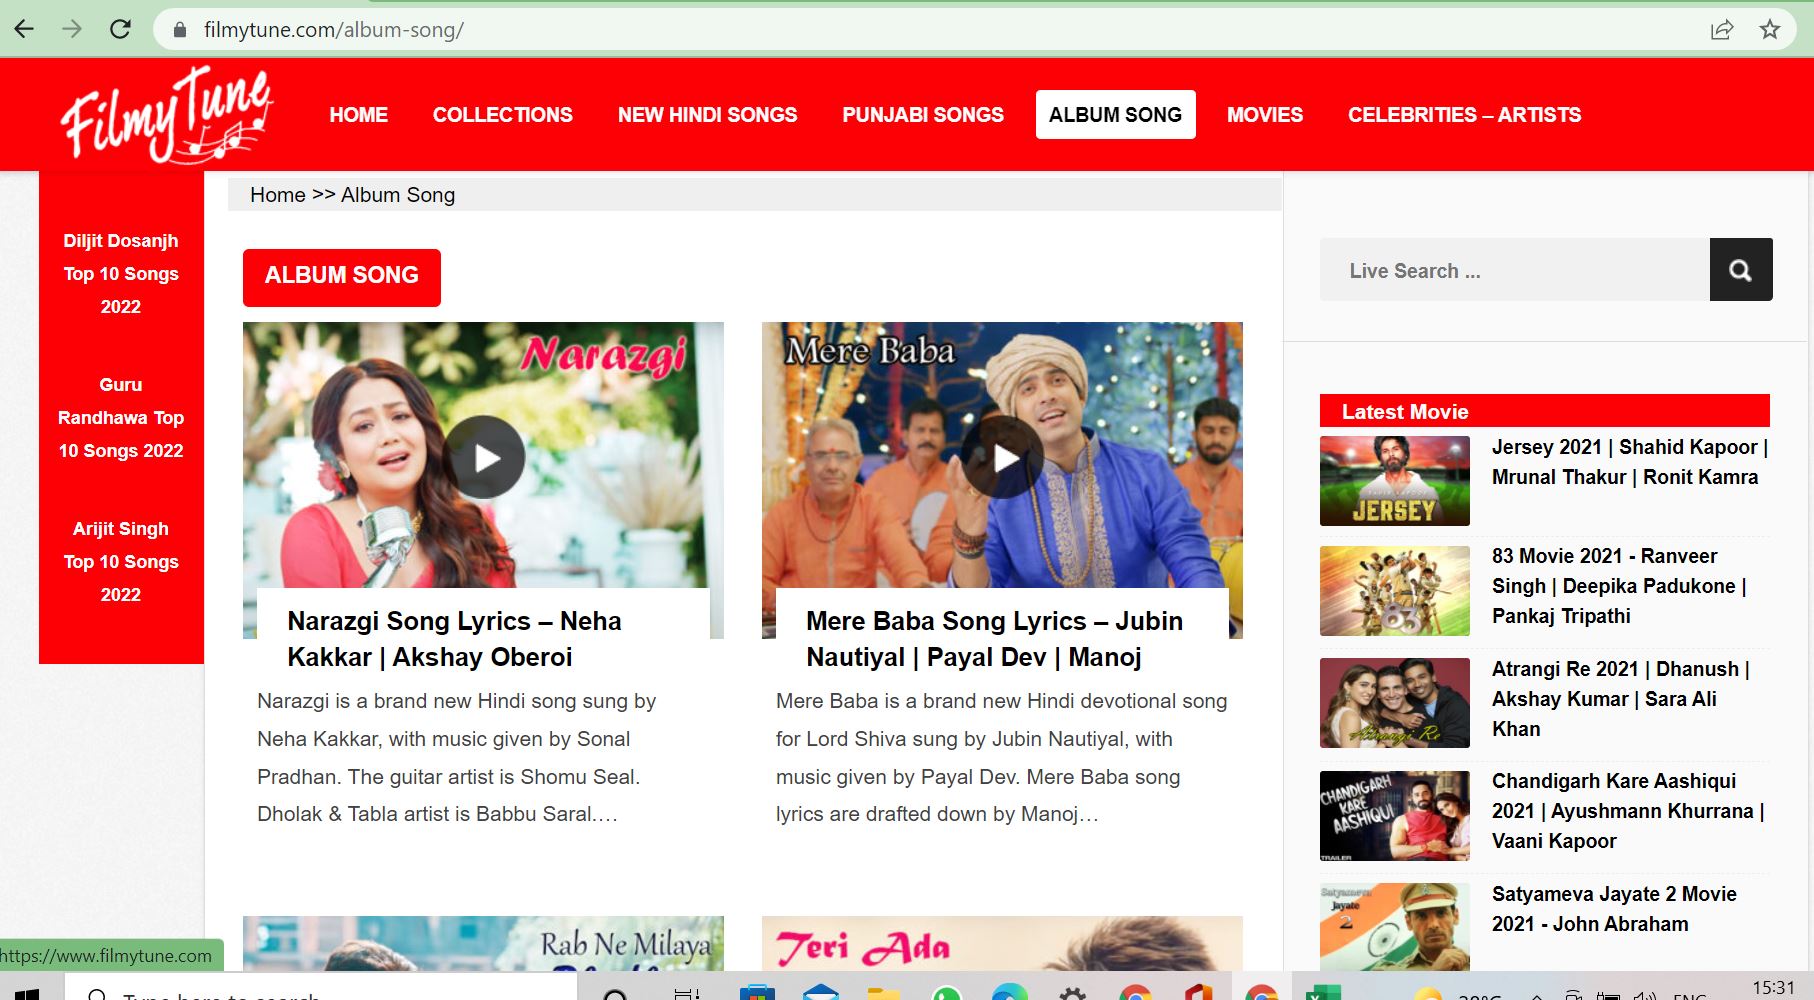Open Narazgi Song Lyrics article title
This screenshot has width=1814, height=1000.
(x=454, y=639)
